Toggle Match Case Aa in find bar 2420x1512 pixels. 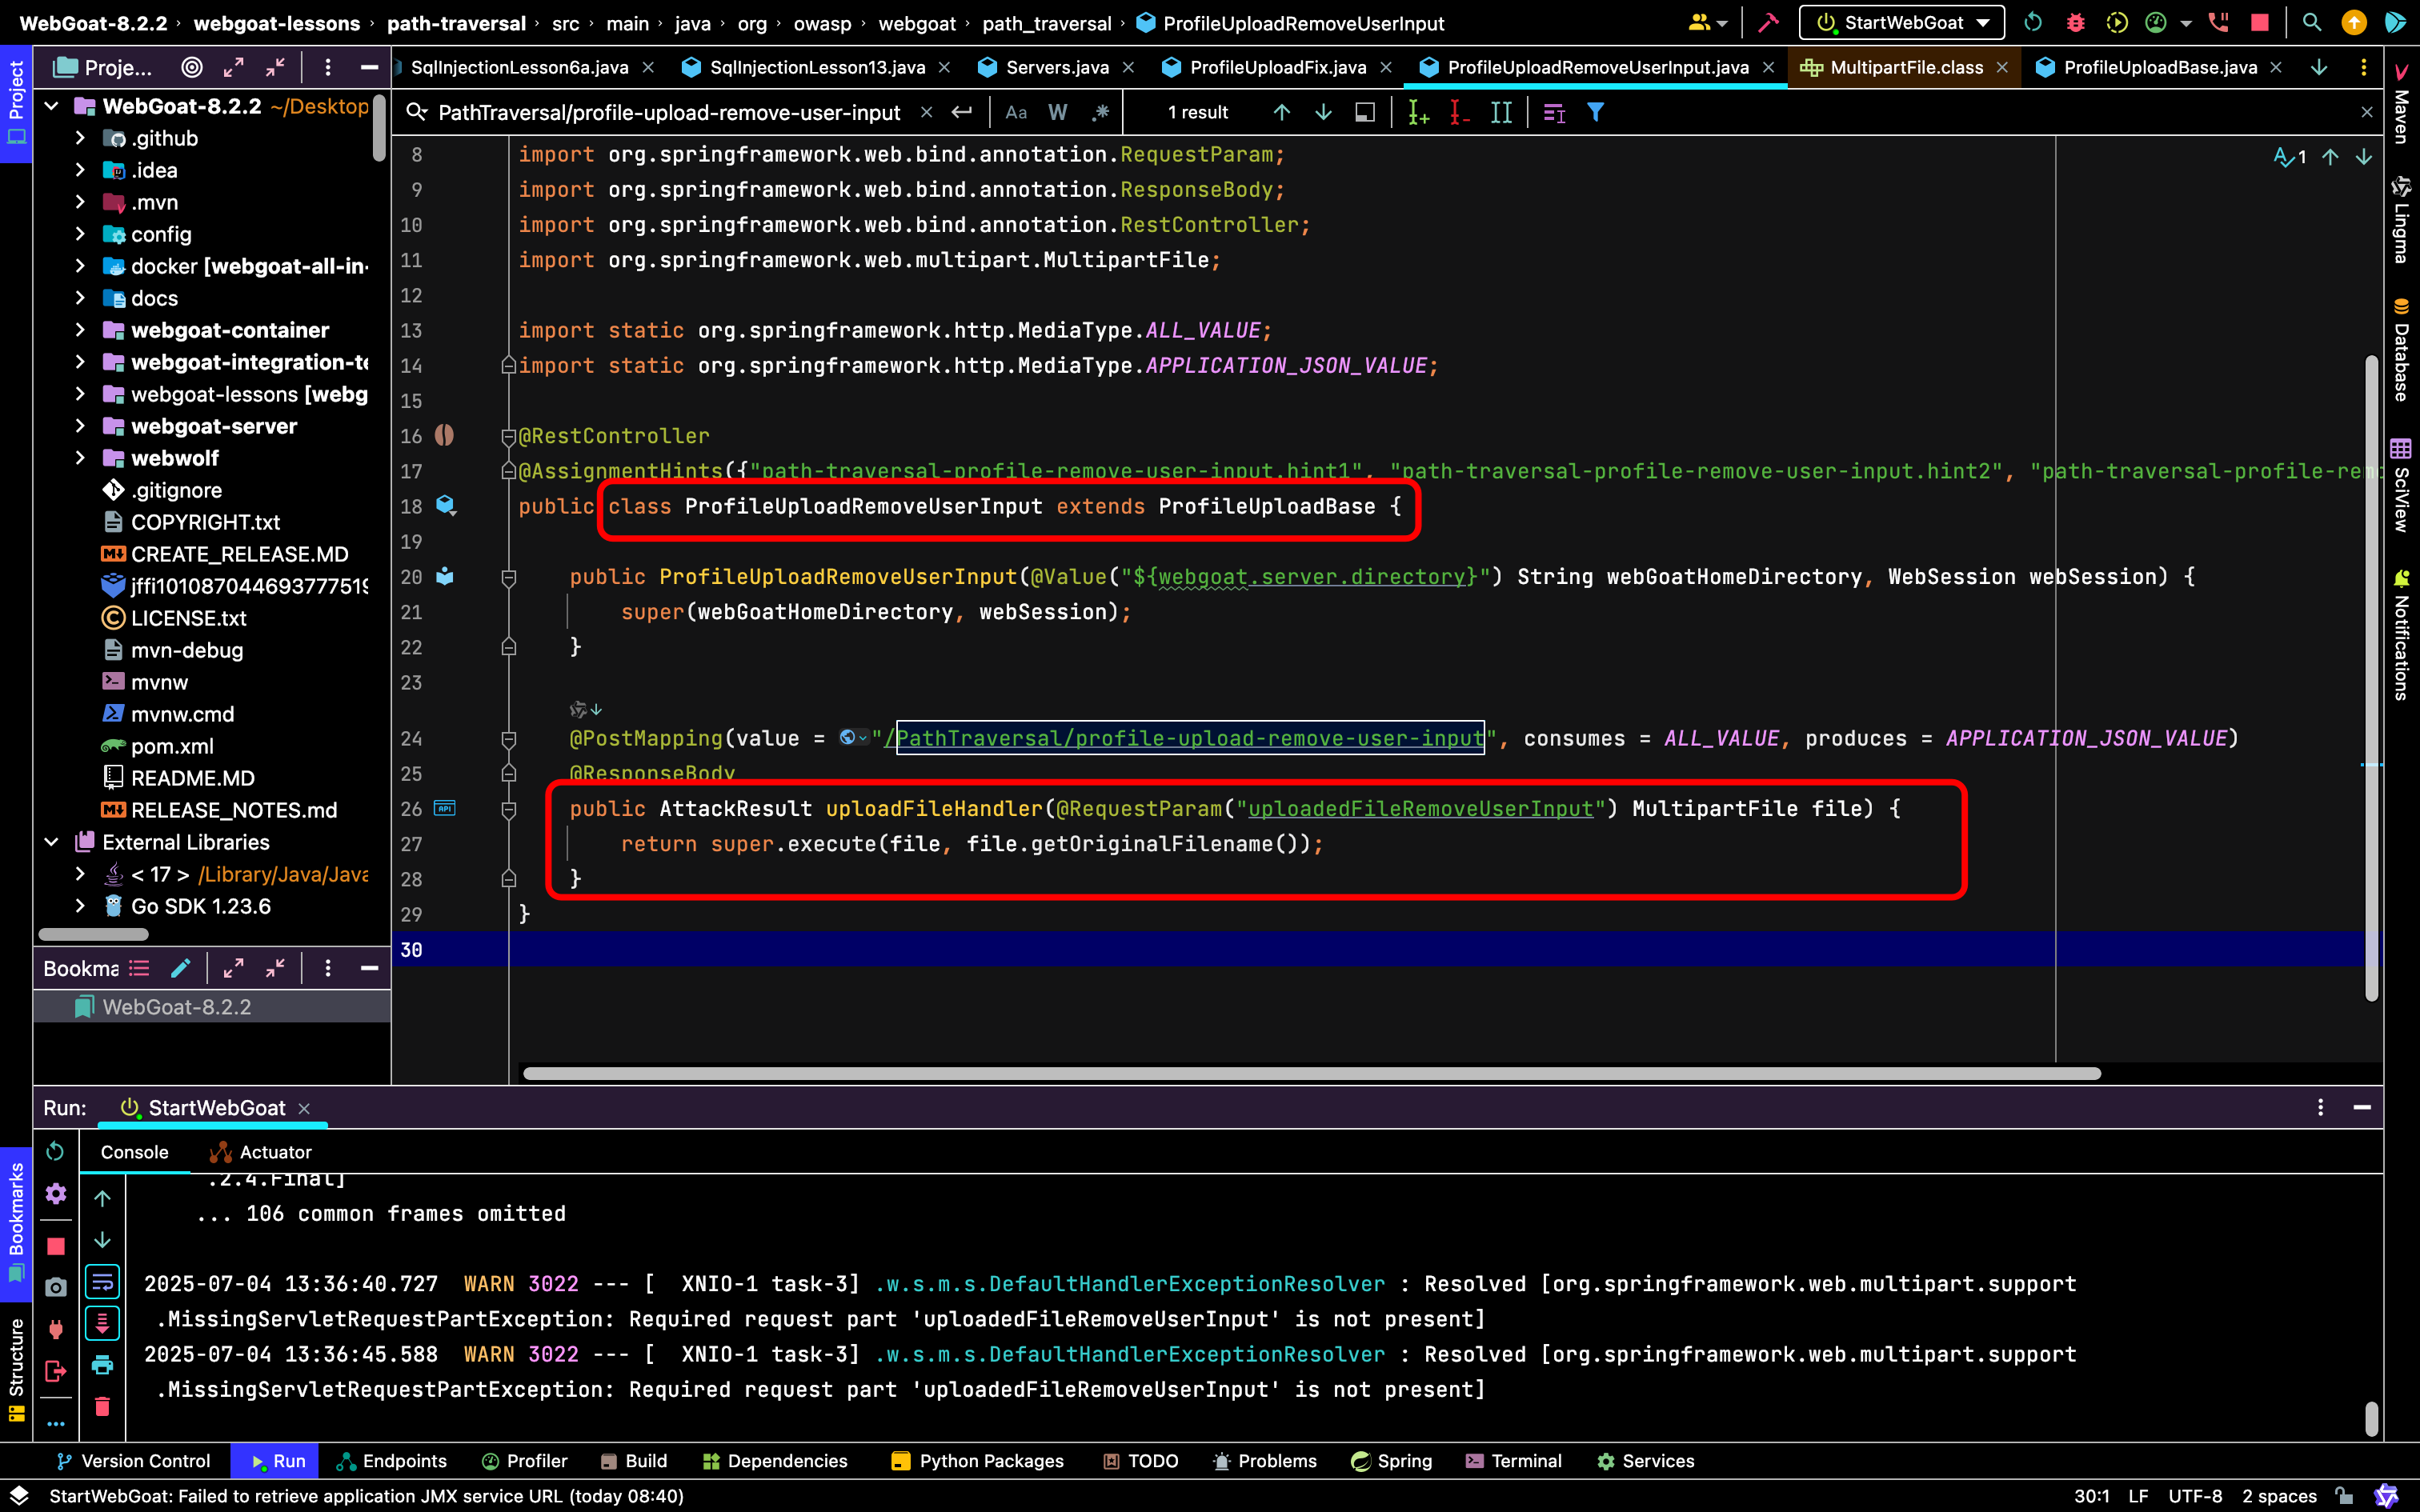pyautogui.click(x=1016, y=112)
